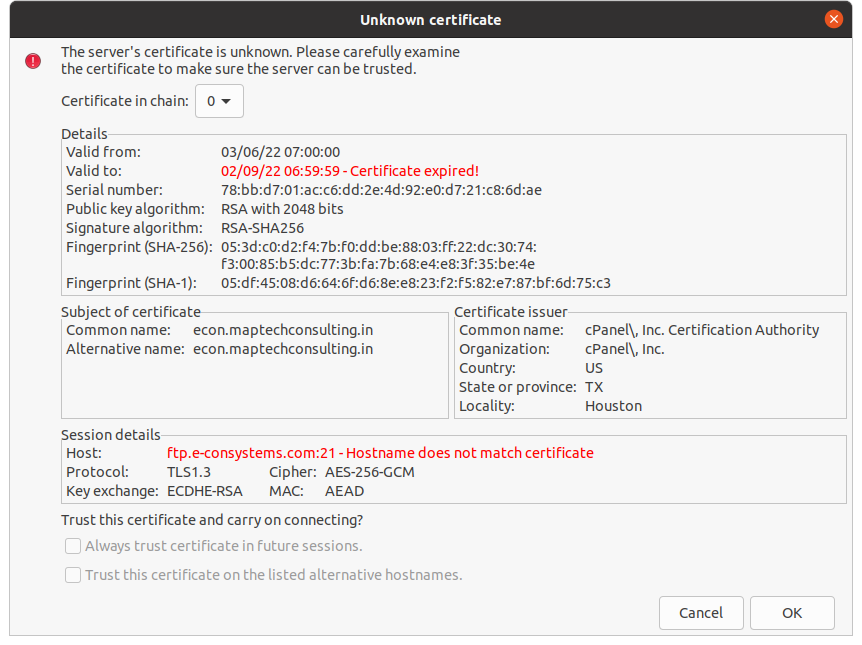Click the RSA-SHA256 signature algorithm value
The width and height of the screenshot is (862, 645).
[262, 228]
